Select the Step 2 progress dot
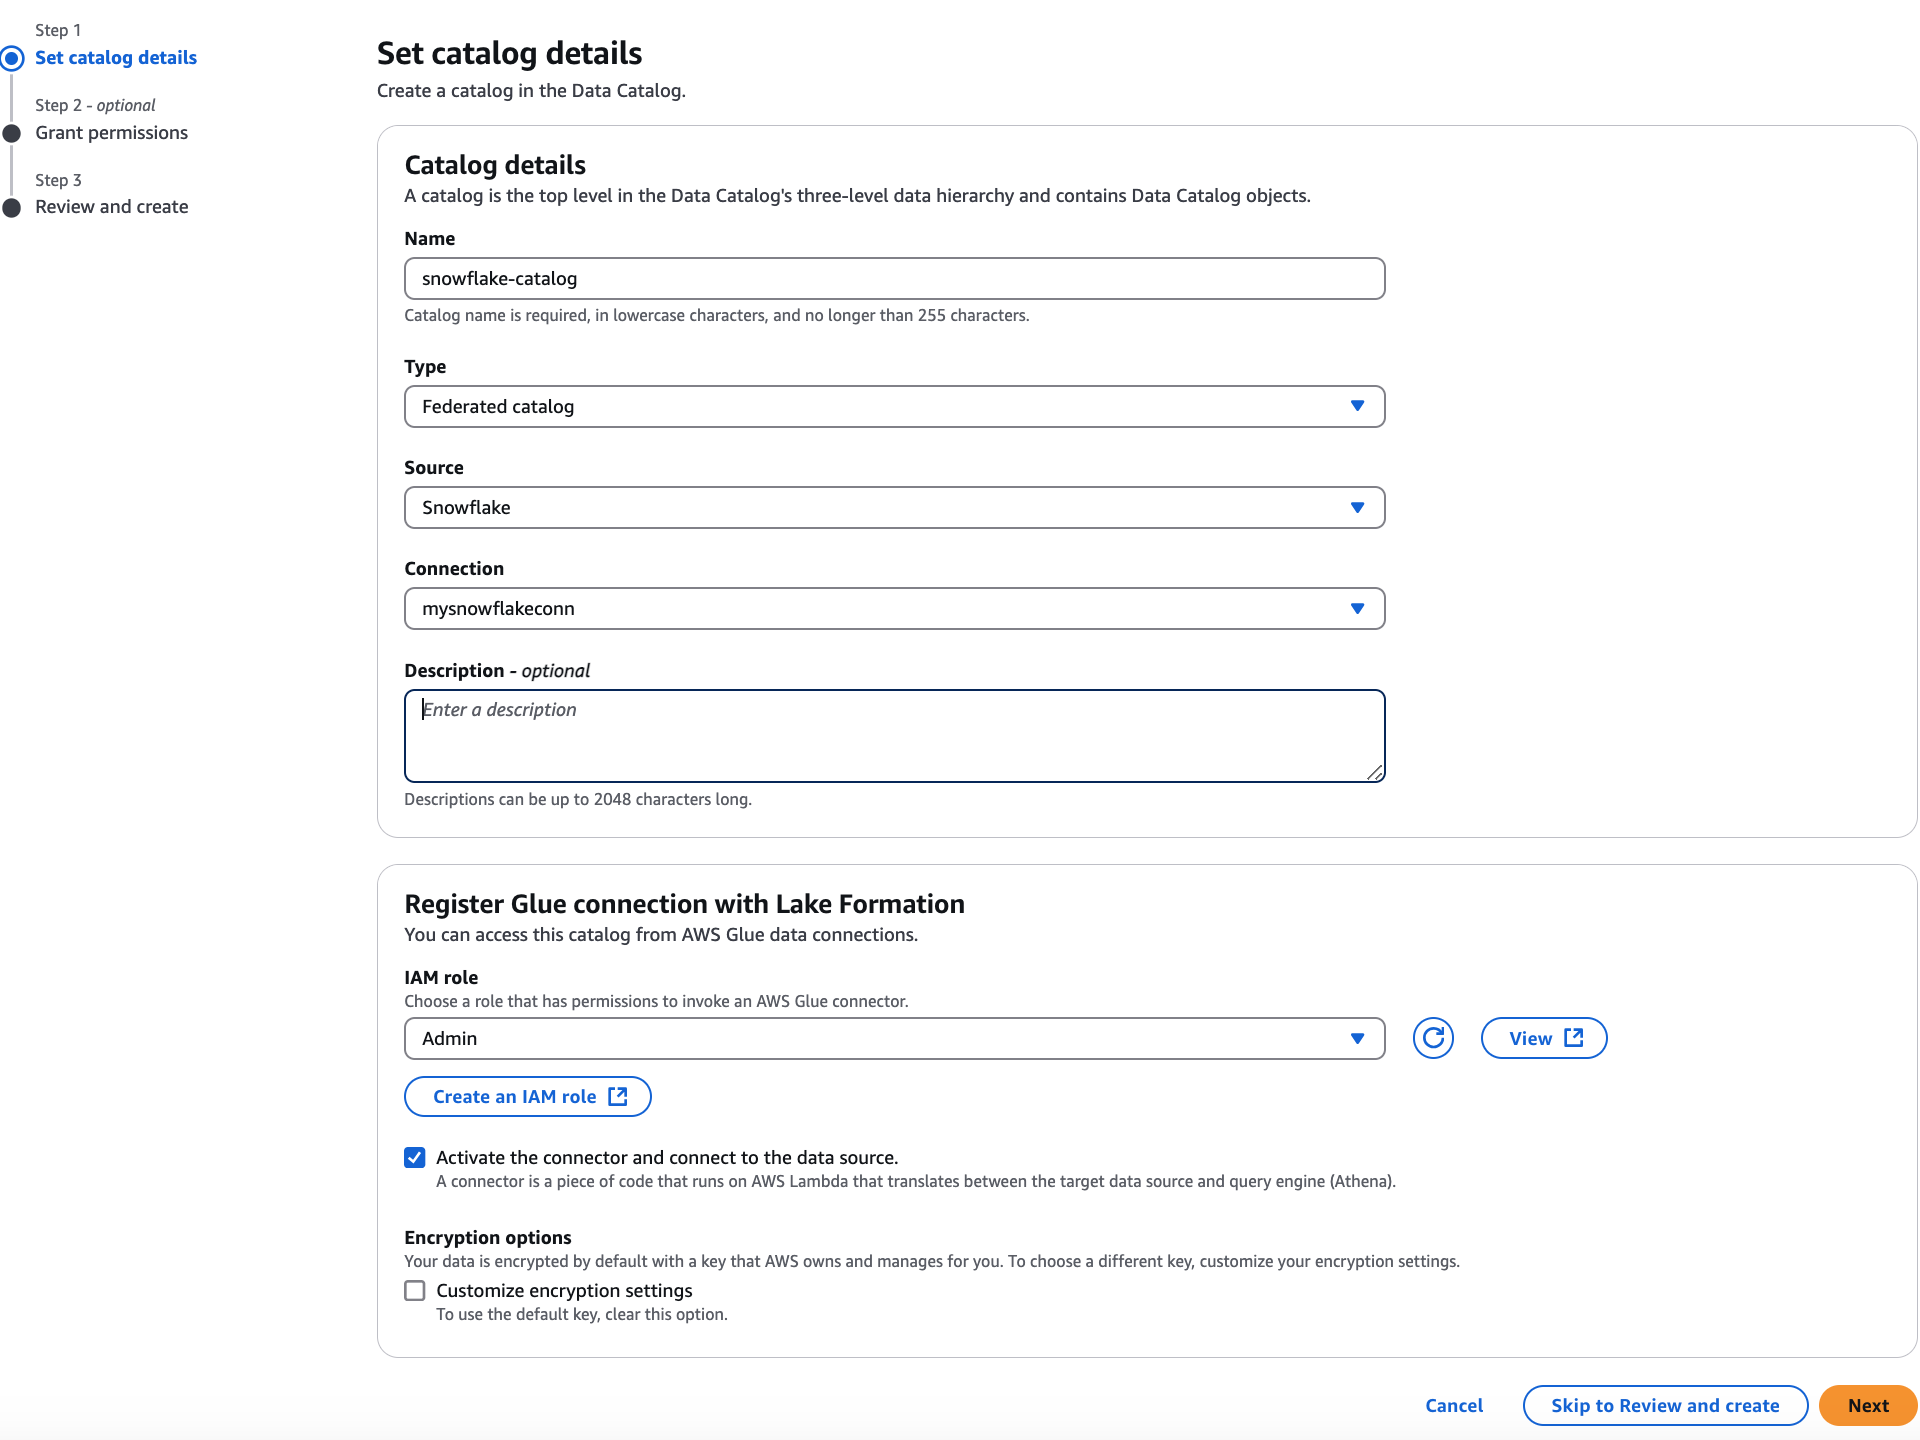This screenshot has width=1920, height=1440. (13, 133)
